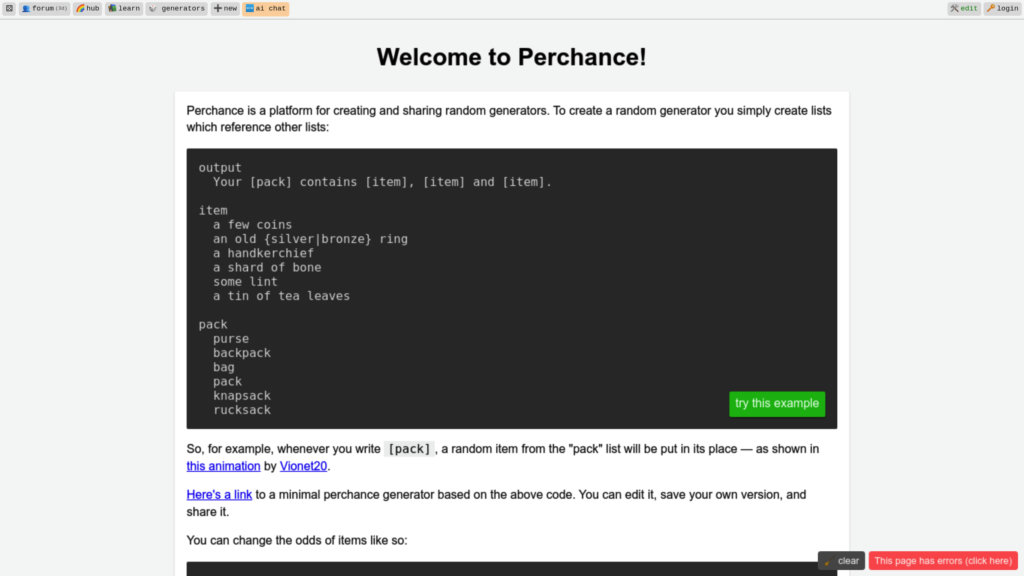
Task: Click the 'rucksack' line in code block
Action: tap(241, 410)
